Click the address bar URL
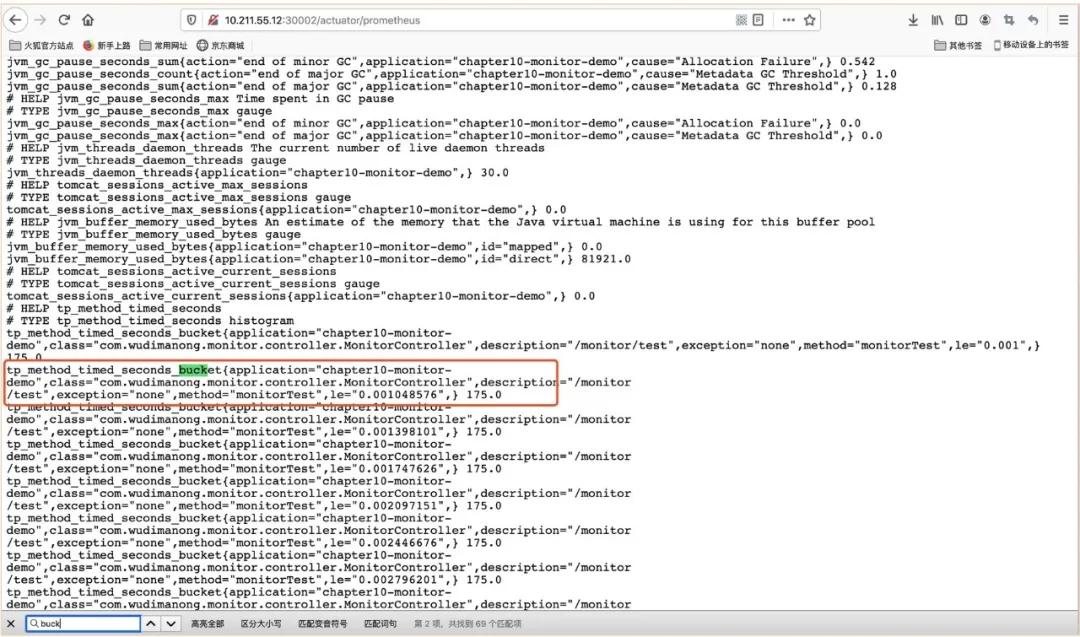The image size is (1080, 637). [x=322, y=20]
